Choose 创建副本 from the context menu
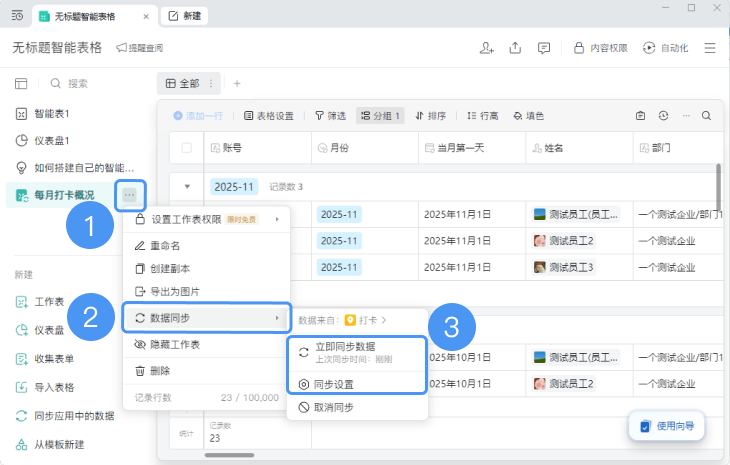The image size is (730, 465). [206, 269]
